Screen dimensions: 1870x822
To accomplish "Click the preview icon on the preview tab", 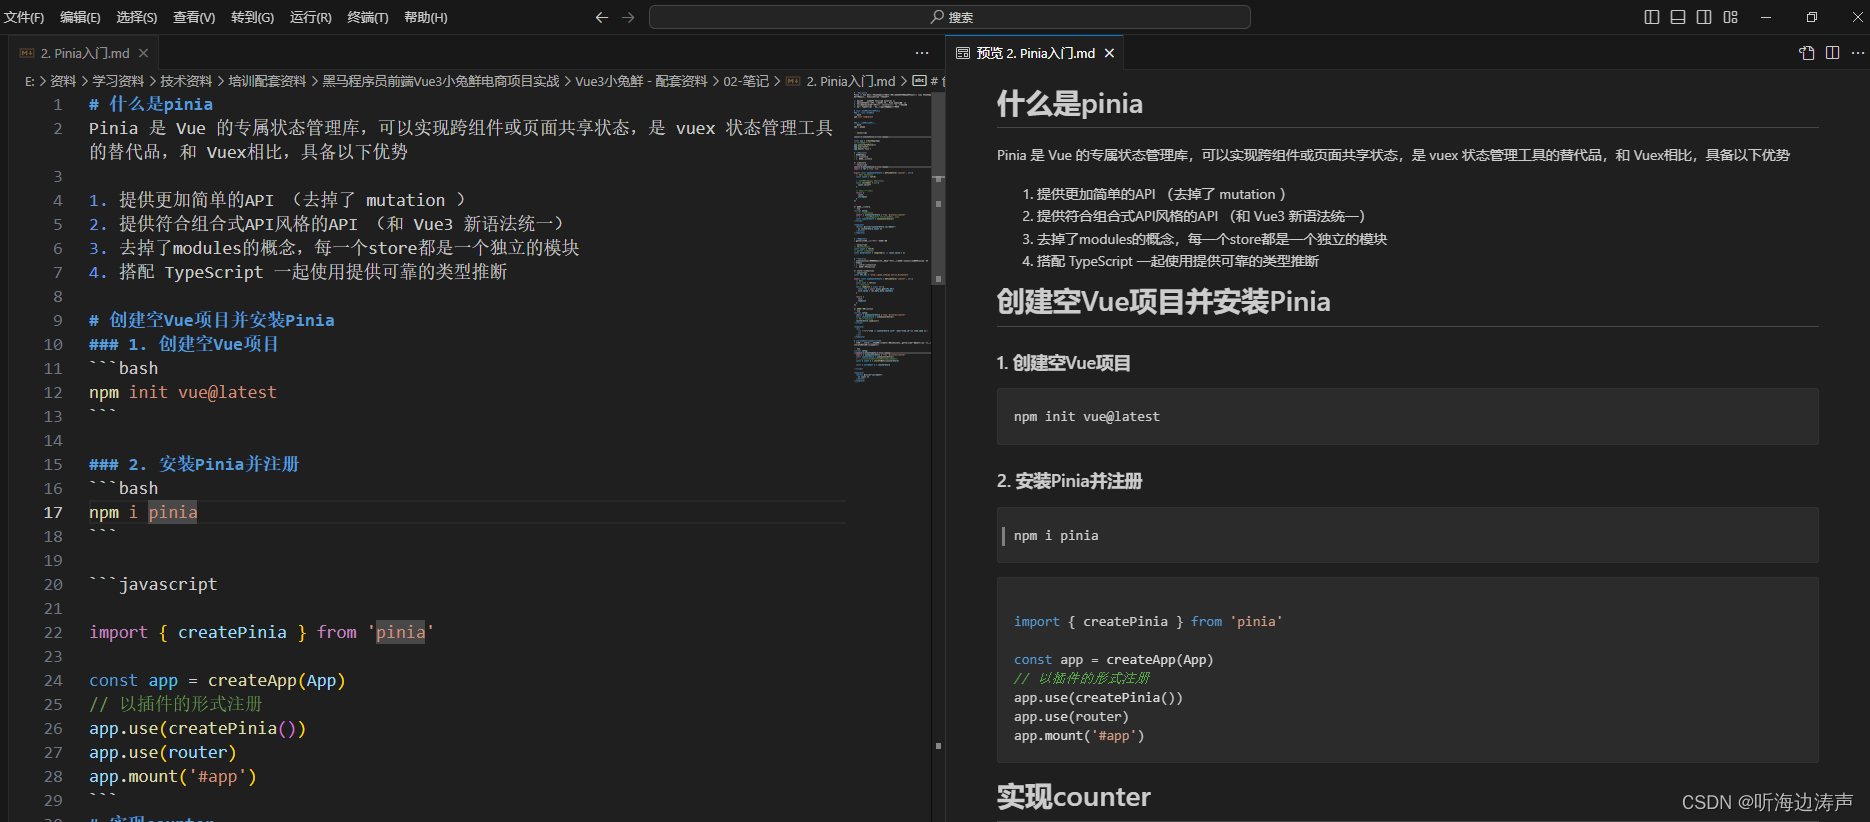I will coord(963,53).
